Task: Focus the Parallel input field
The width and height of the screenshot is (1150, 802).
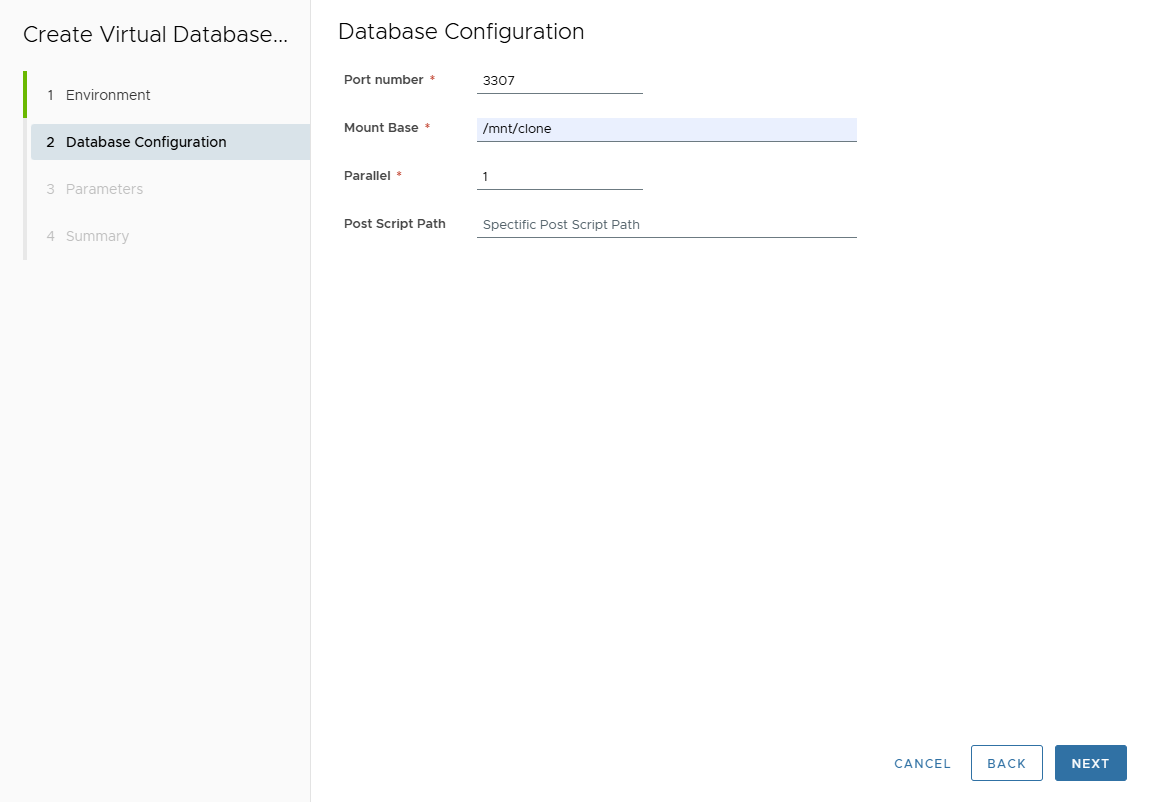Action: pos(558,177)
